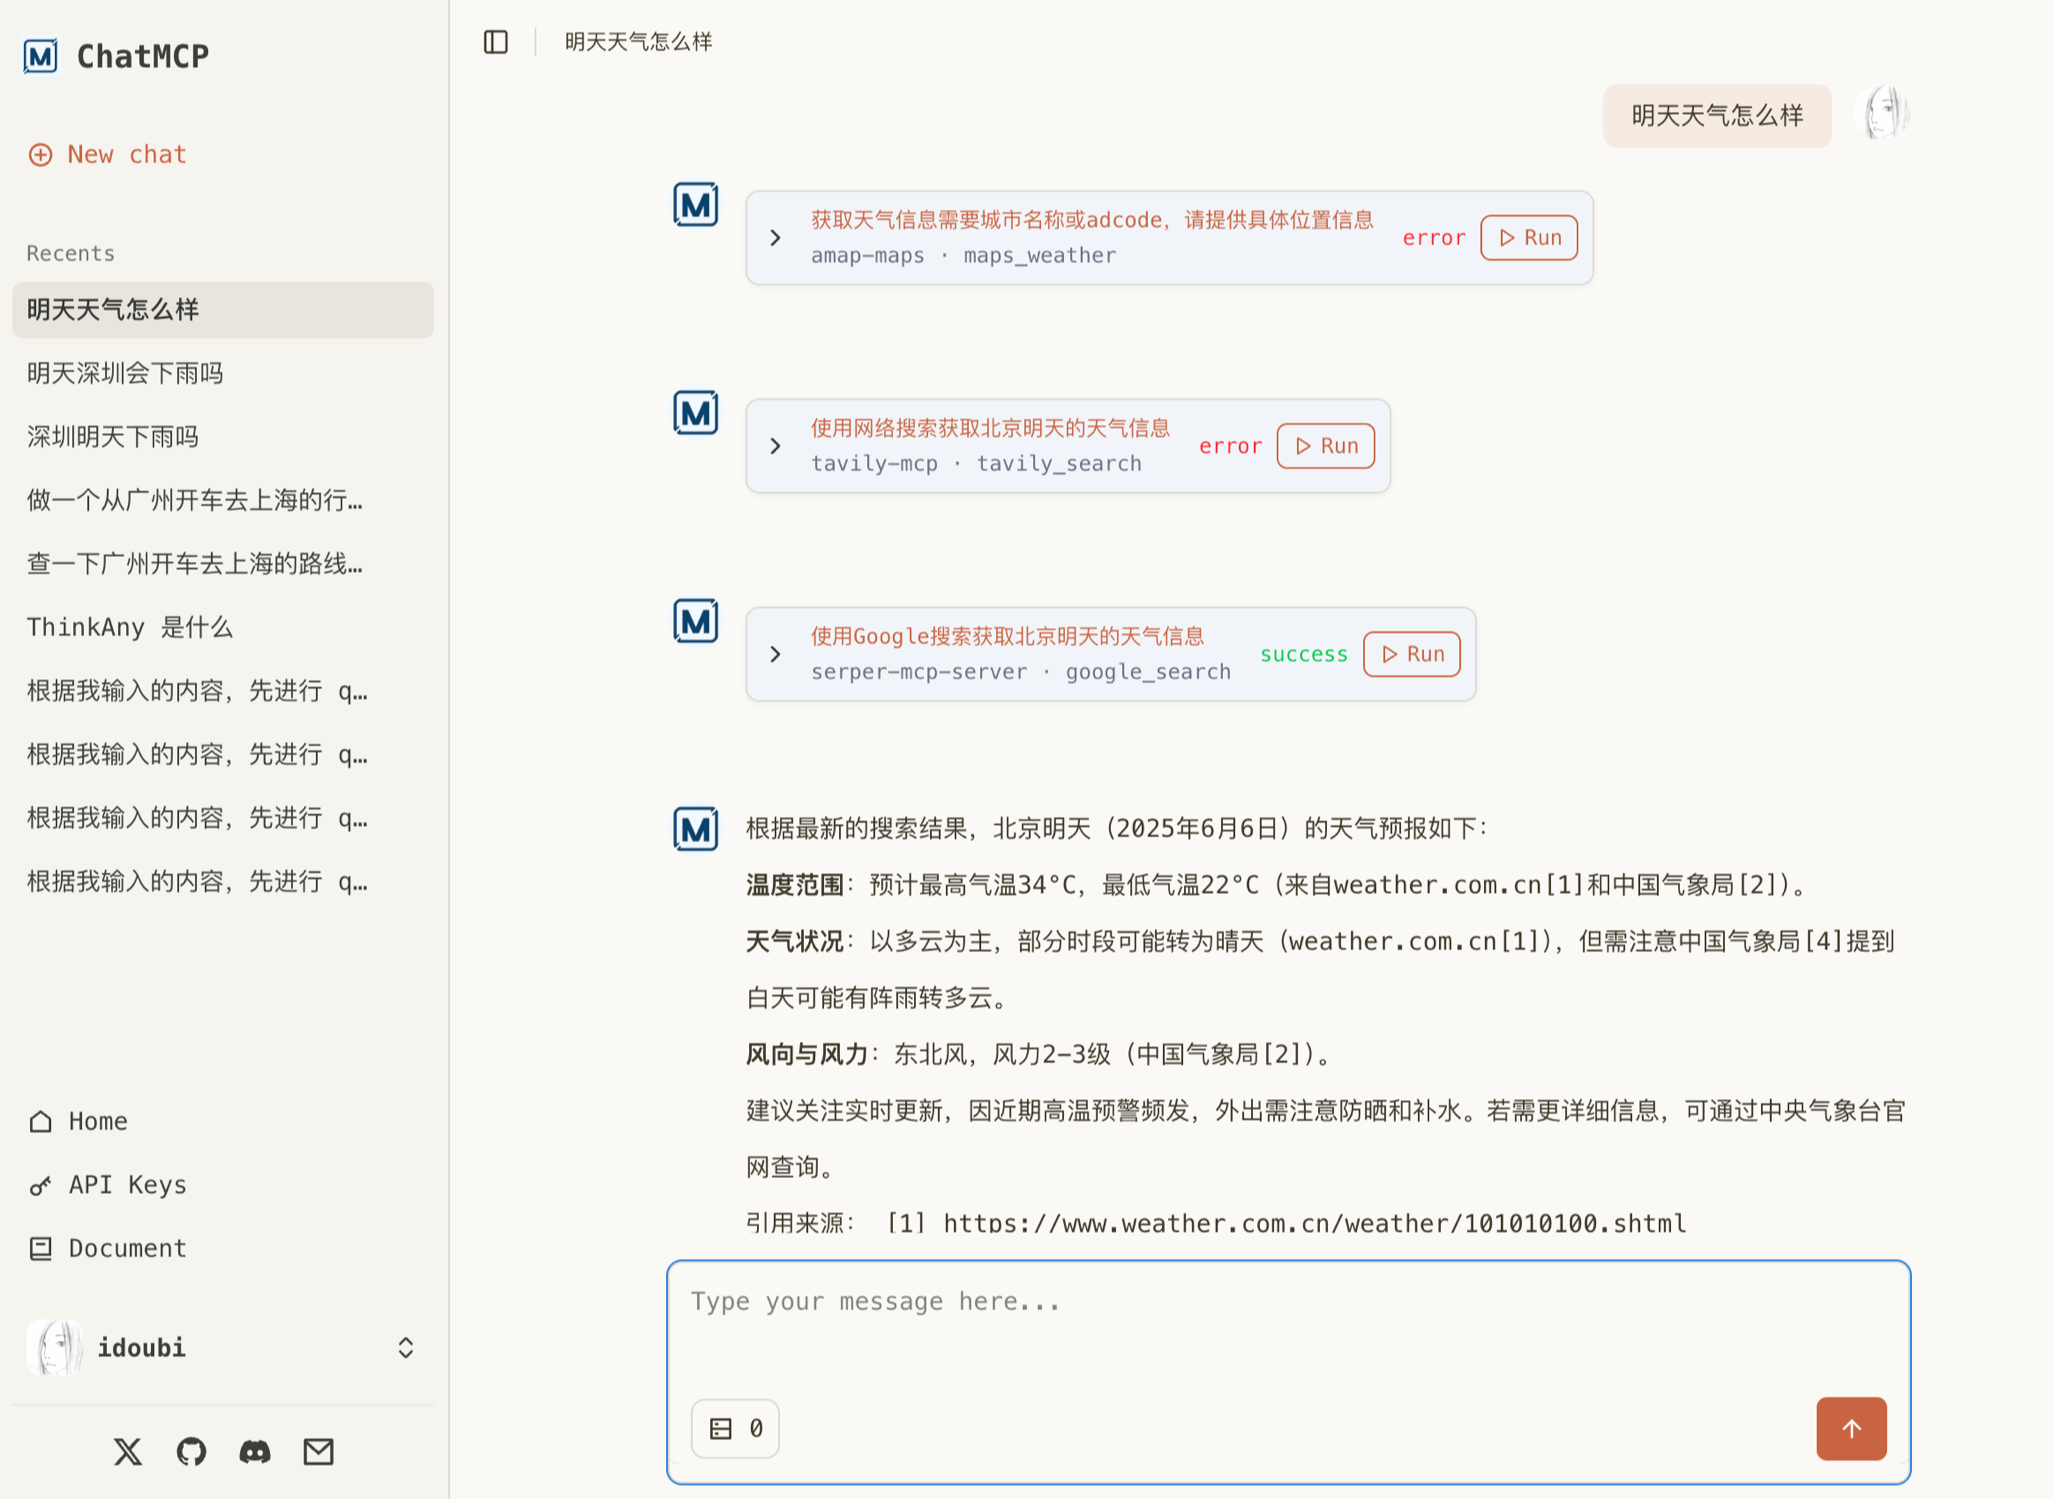The height and width of the screenshot is (1499, 2054).
Task: Click the idoubi profile avatar
Action: pyautogui.click(x=55, y=1347)
